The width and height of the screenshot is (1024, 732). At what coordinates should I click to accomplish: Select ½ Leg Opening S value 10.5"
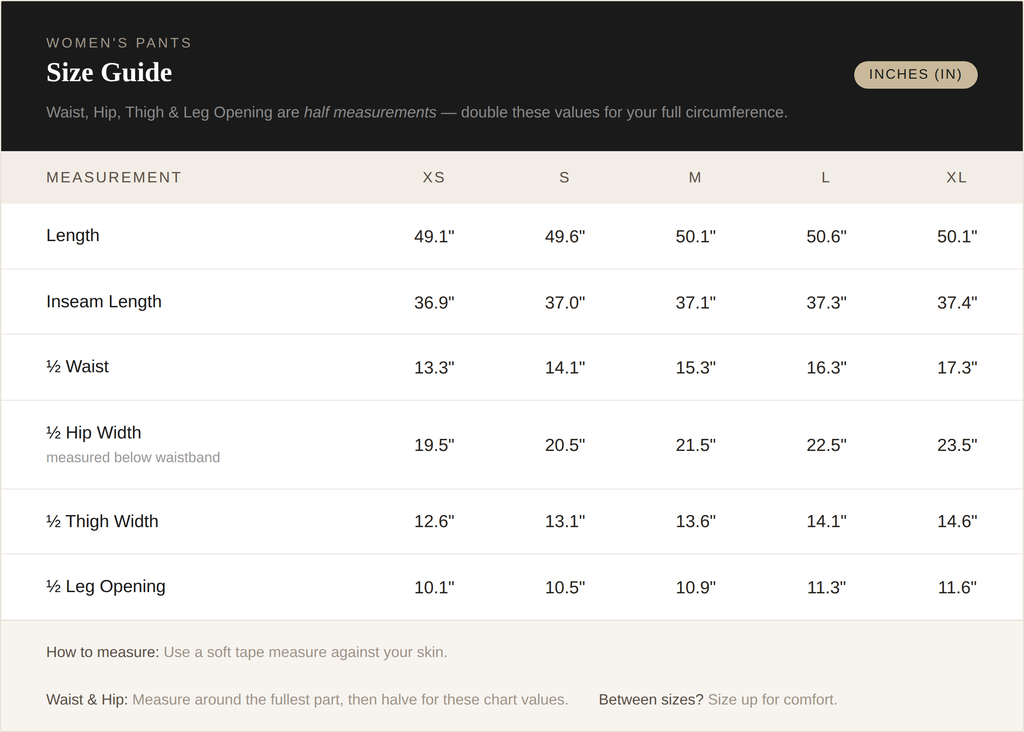565,588
